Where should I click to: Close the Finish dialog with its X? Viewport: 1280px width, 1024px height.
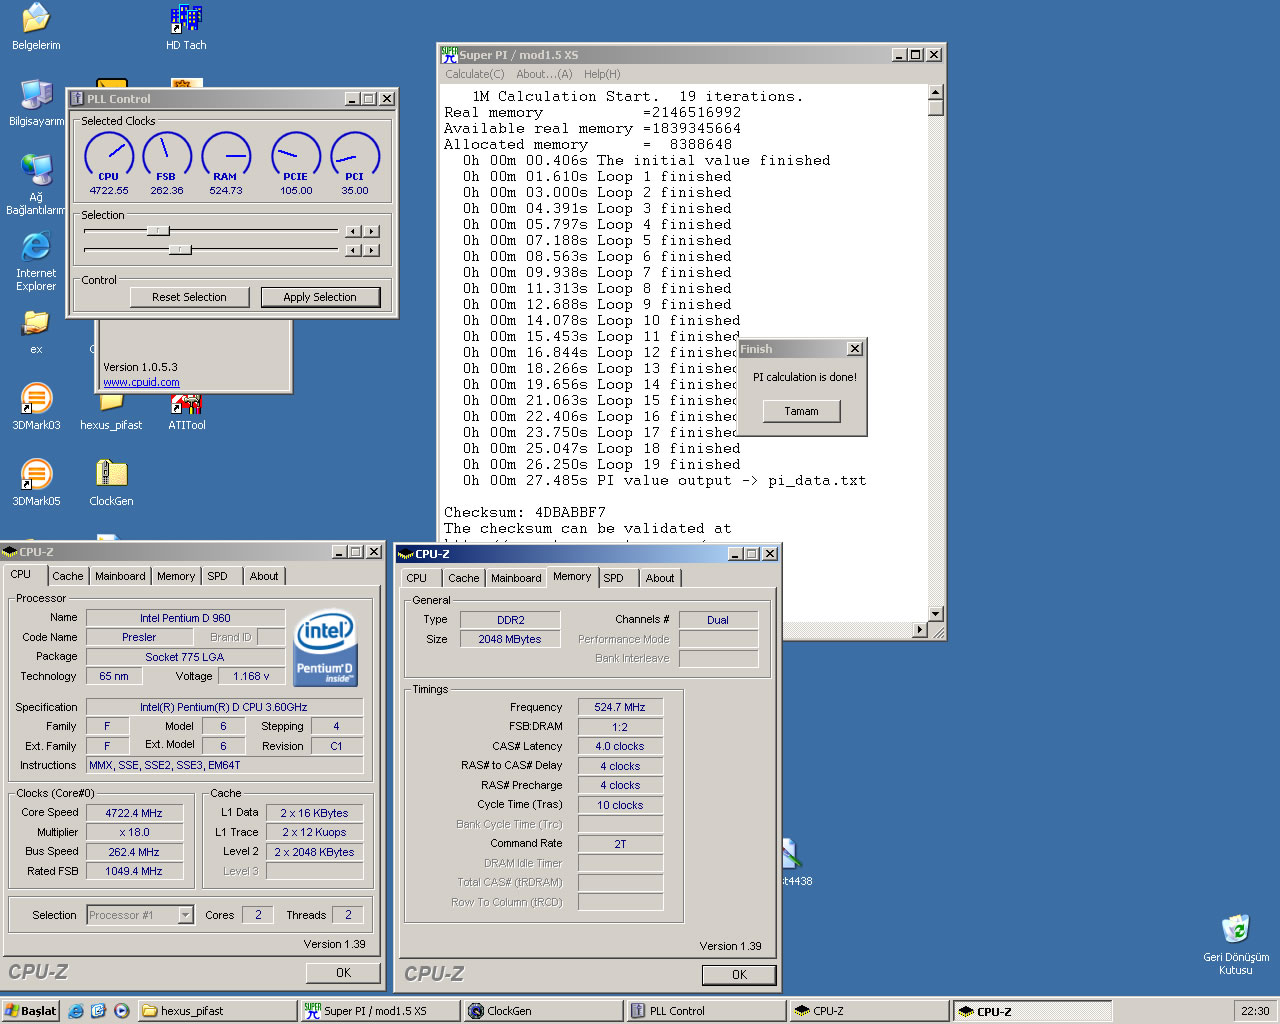click(x=855, y=349)
